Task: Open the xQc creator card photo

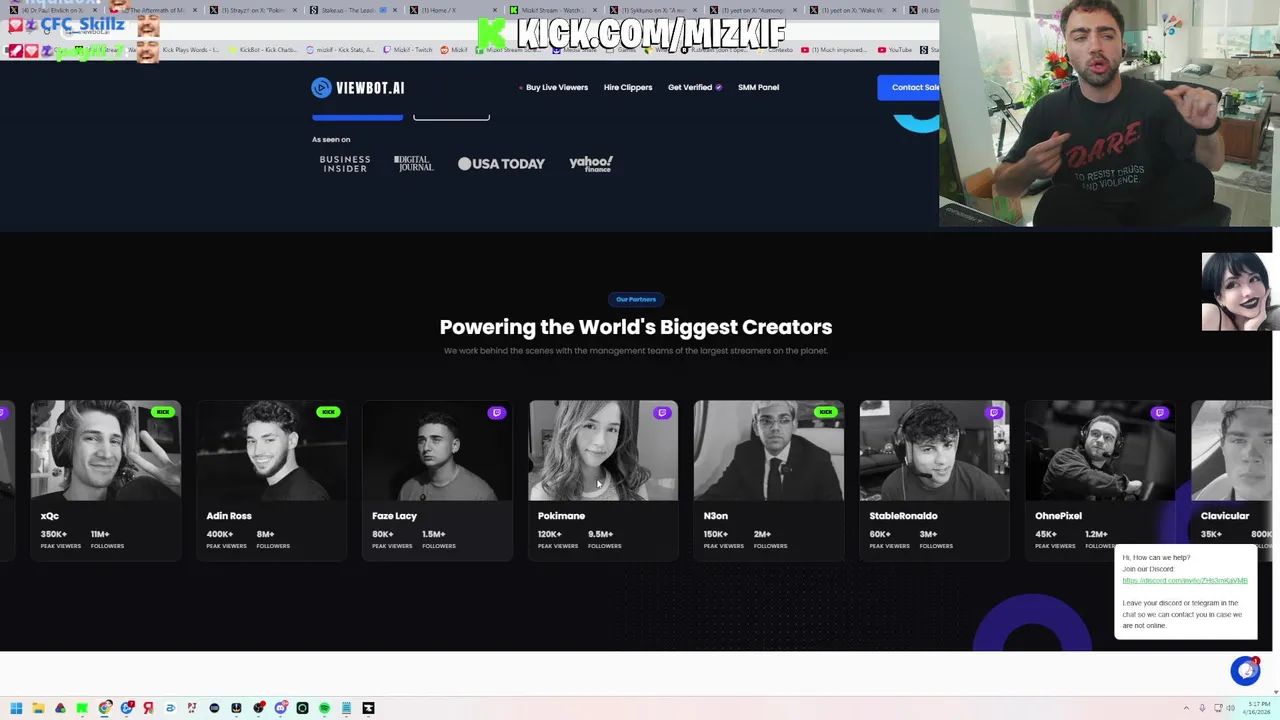Action: click(106, 450)
